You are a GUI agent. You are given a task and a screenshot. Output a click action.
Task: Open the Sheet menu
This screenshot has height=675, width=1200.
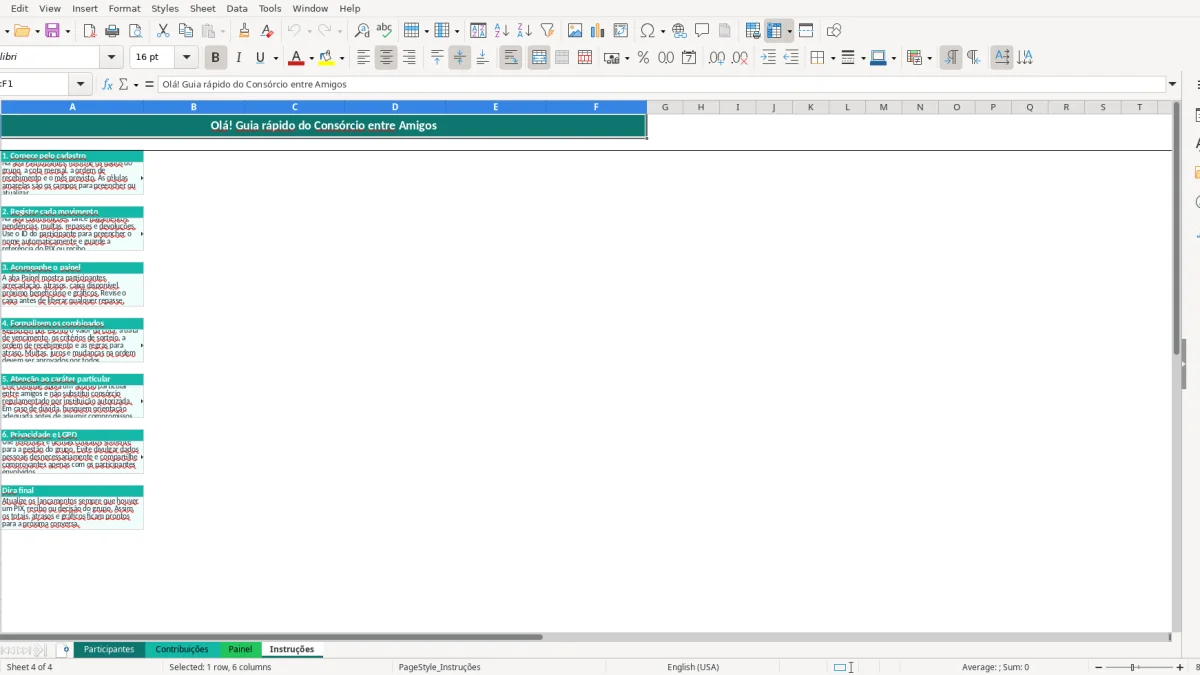pos(203,8)
